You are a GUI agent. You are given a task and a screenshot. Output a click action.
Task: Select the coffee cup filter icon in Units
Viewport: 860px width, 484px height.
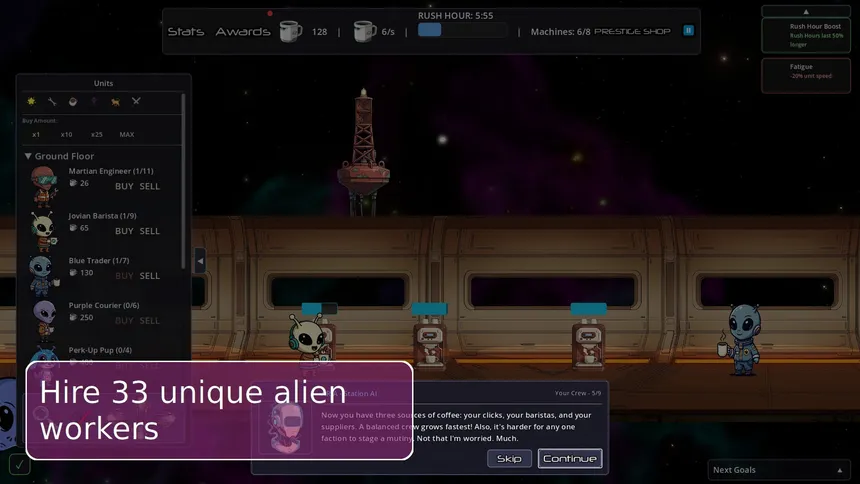pyautogui.click(x=73, y=102)
